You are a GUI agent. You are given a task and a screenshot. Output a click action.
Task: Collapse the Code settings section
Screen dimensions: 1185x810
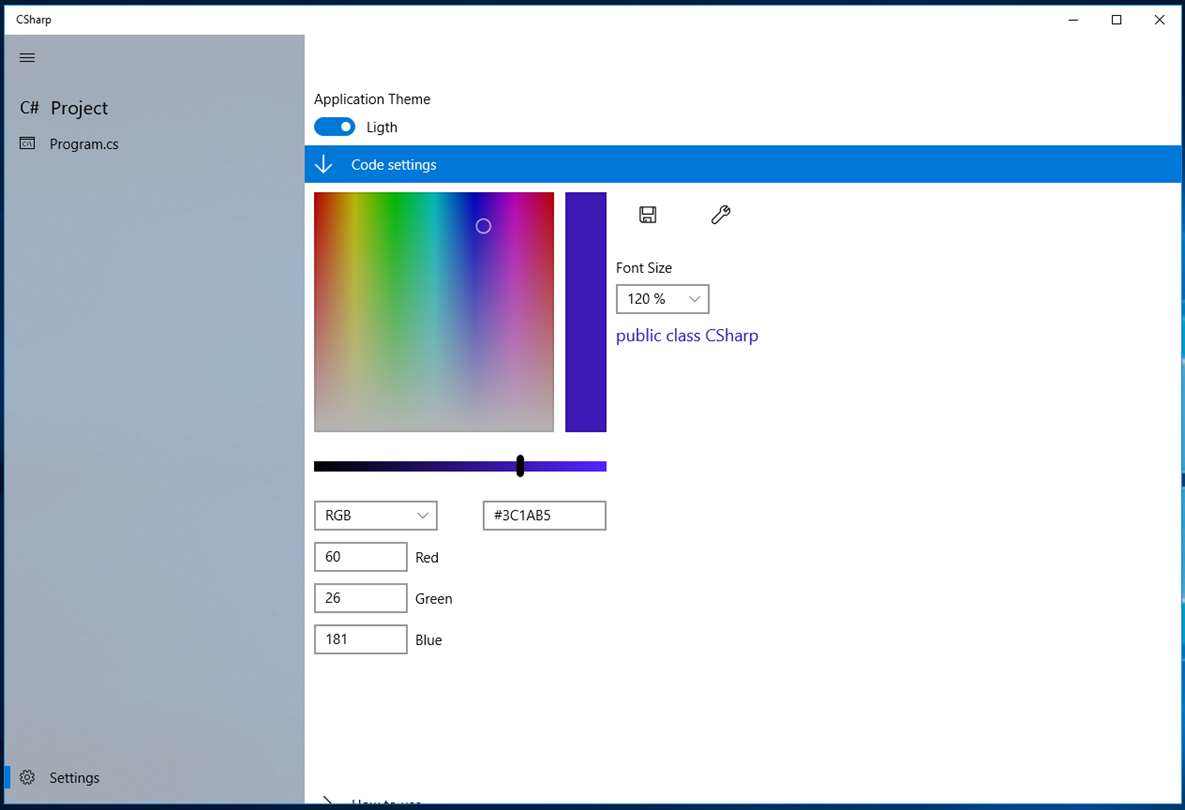tap(743, 164)
